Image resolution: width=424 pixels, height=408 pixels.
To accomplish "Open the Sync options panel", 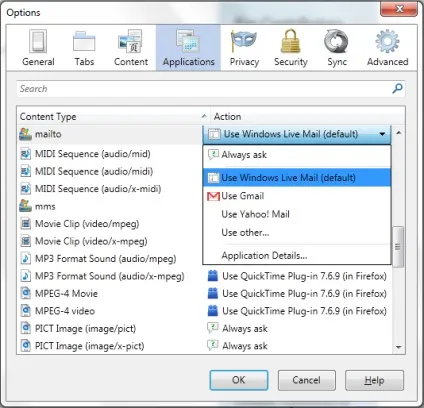I will coord(337,48).
